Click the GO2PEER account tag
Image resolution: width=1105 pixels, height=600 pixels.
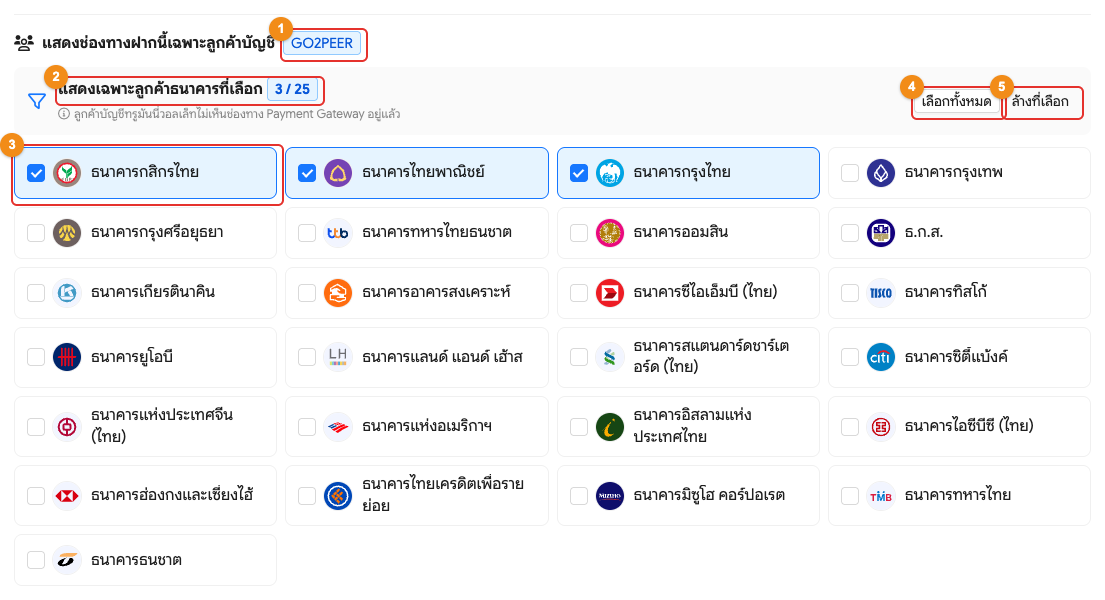(322, 44)
